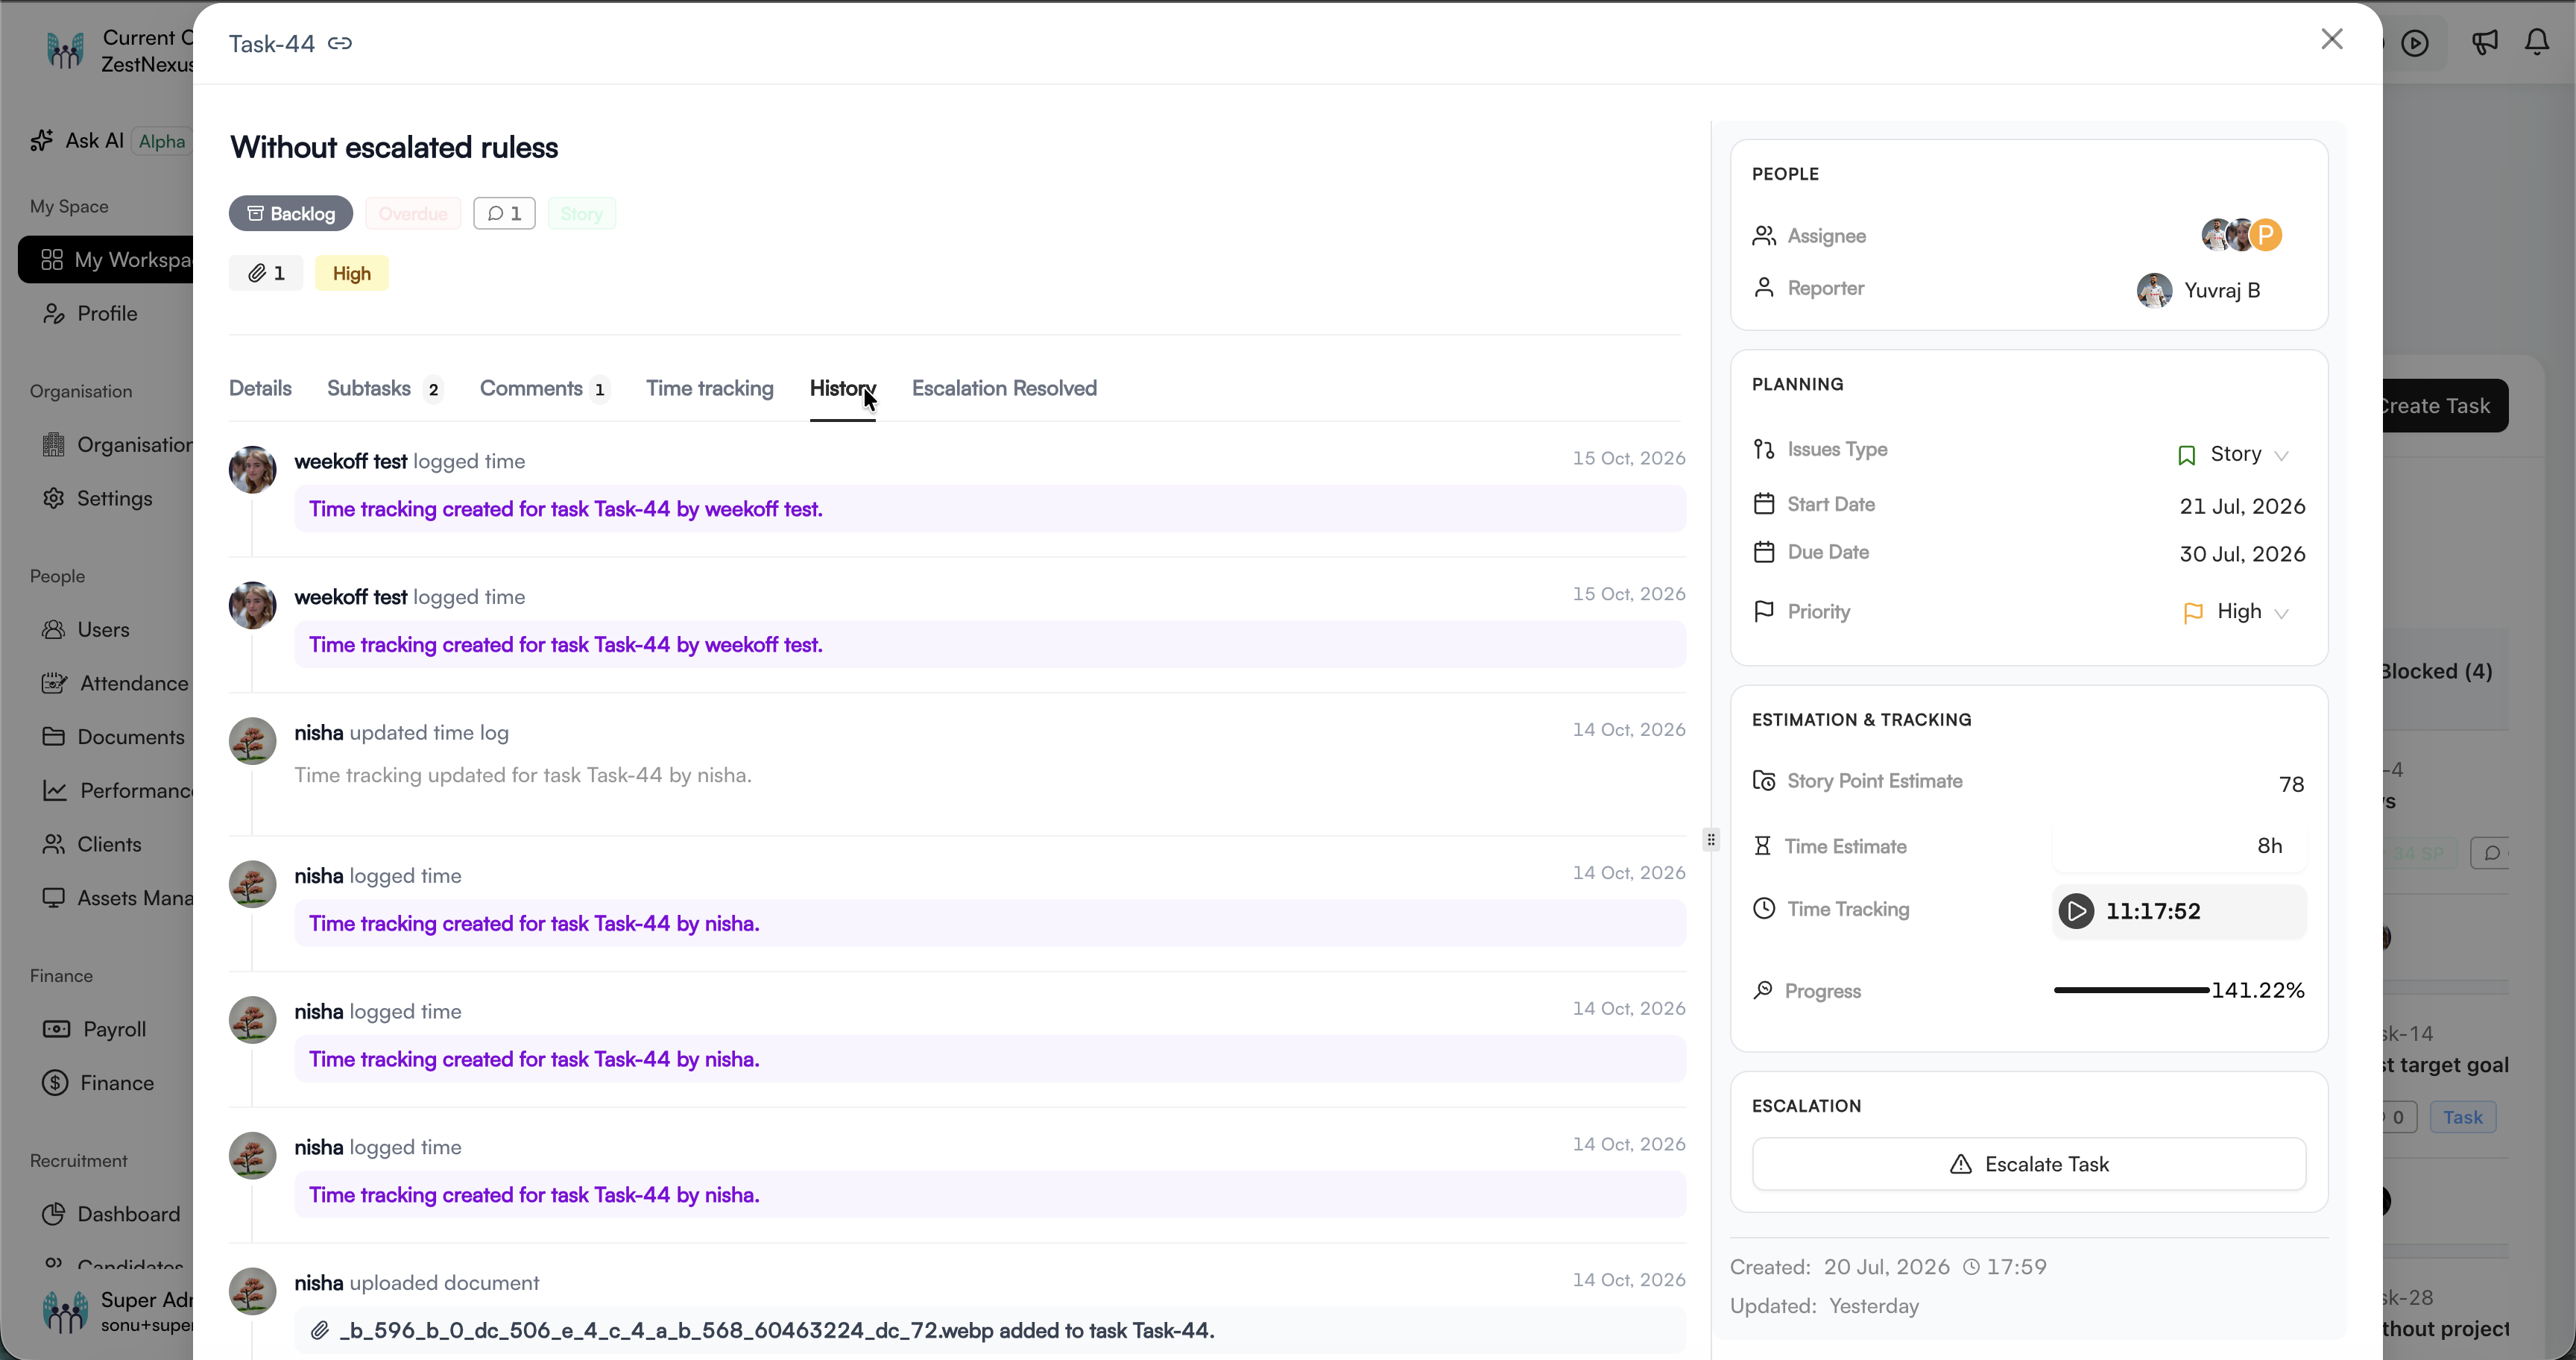Select the History tab

click(x=842, y=388)
